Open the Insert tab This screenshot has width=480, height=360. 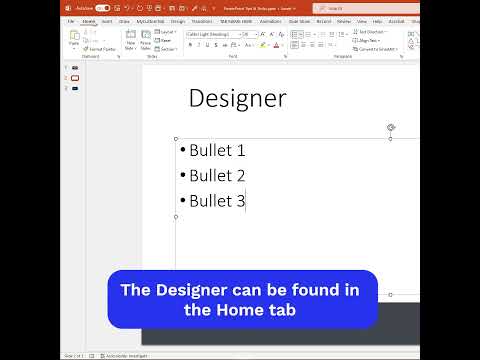click(107, 21)
